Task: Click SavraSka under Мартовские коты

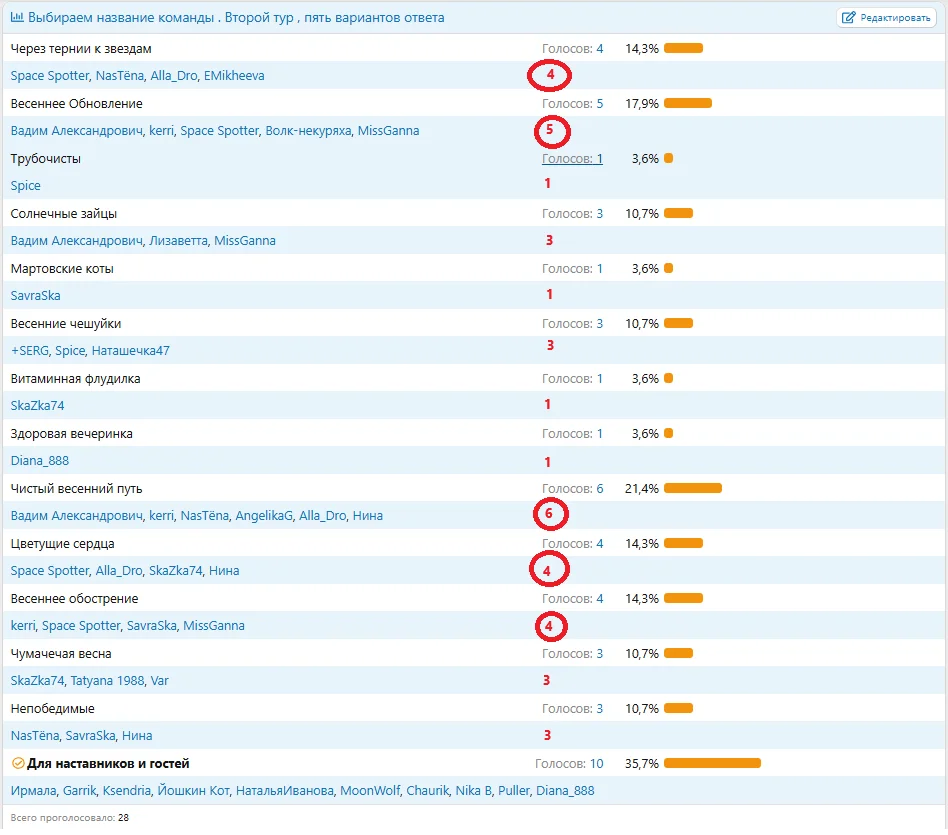Action: 35,296
